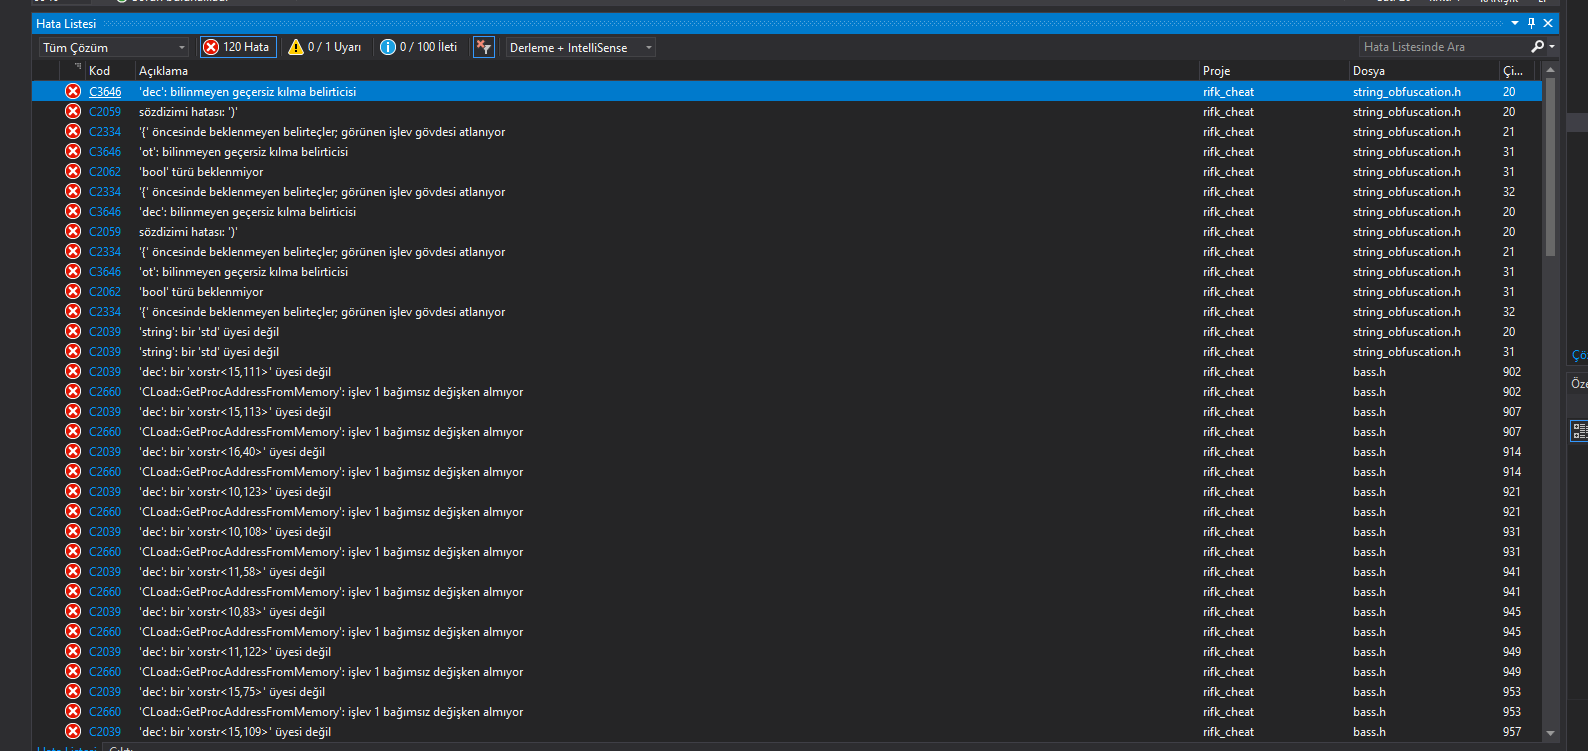
Task: Select 'string': bir 'std' üyesi değil at line 20
Action: coord(209,331)
